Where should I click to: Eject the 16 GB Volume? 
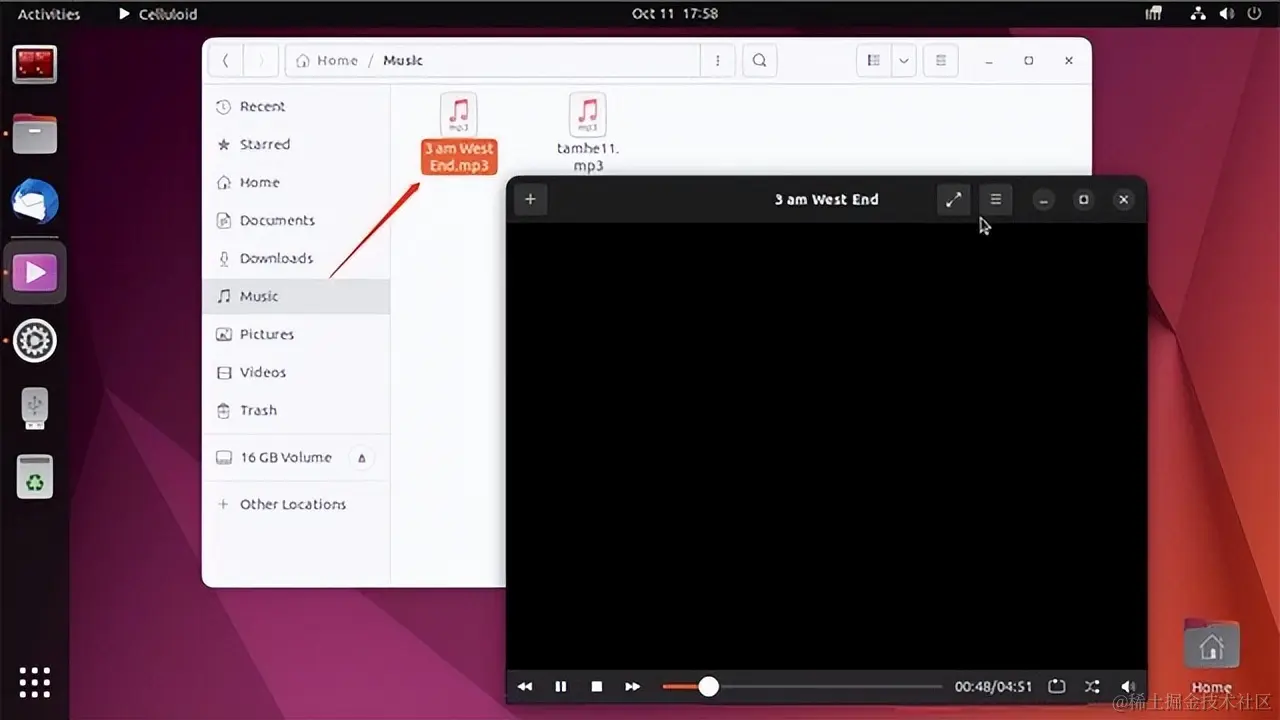point(362,458)
